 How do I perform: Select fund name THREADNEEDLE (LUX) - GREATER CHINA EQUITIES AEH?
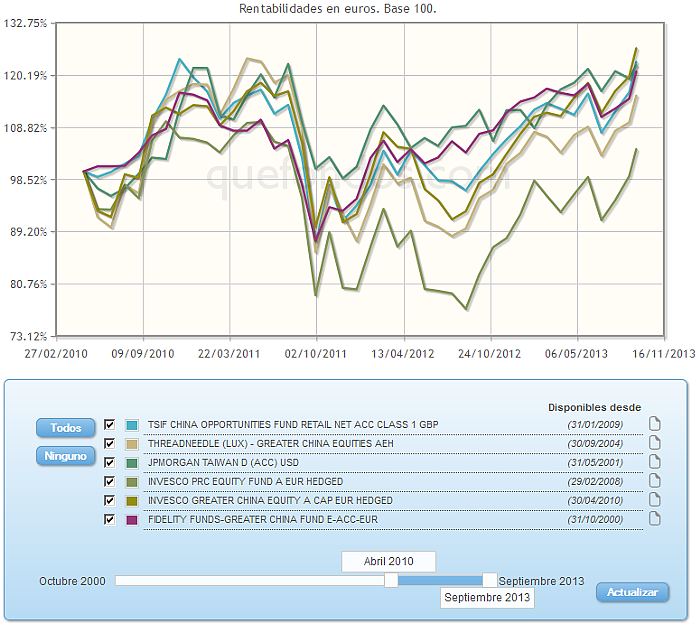coord(271,444)
